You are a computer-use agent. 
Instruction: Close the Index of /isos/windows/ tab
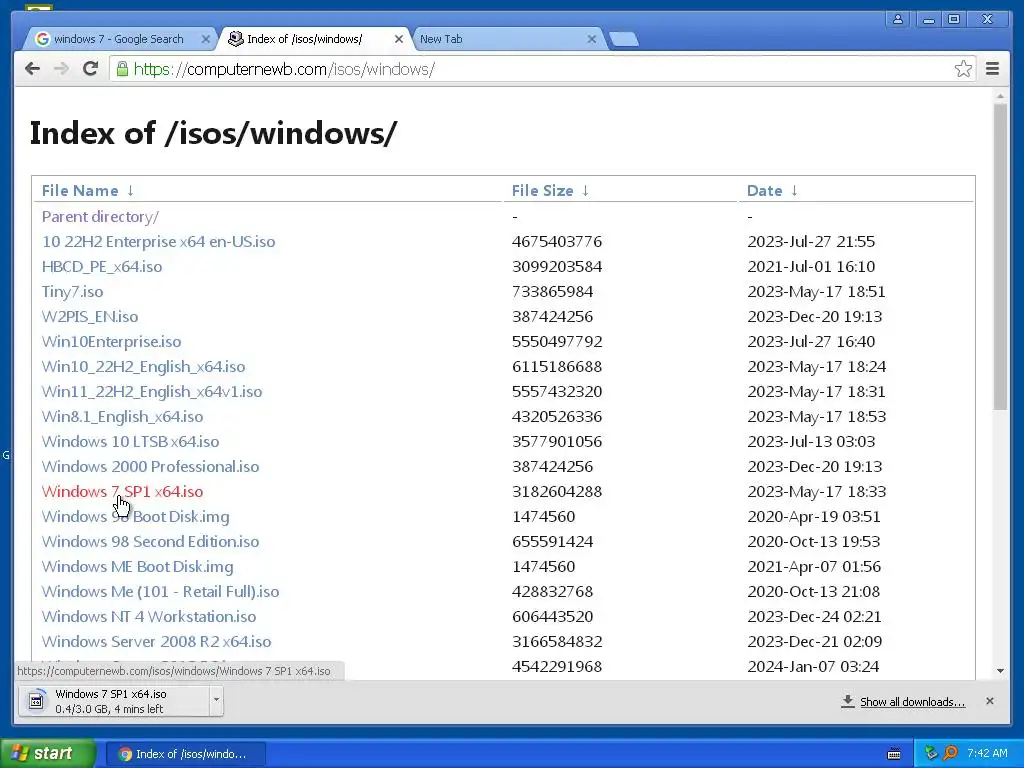tap(399, 39)
